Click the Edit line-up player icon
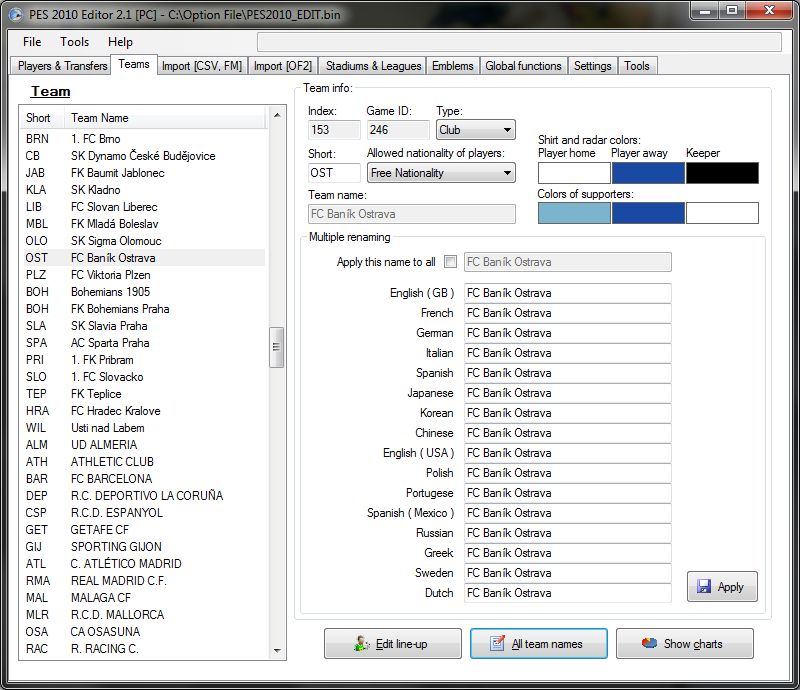This screenshot has width=800, height=690. pos(362,644)
